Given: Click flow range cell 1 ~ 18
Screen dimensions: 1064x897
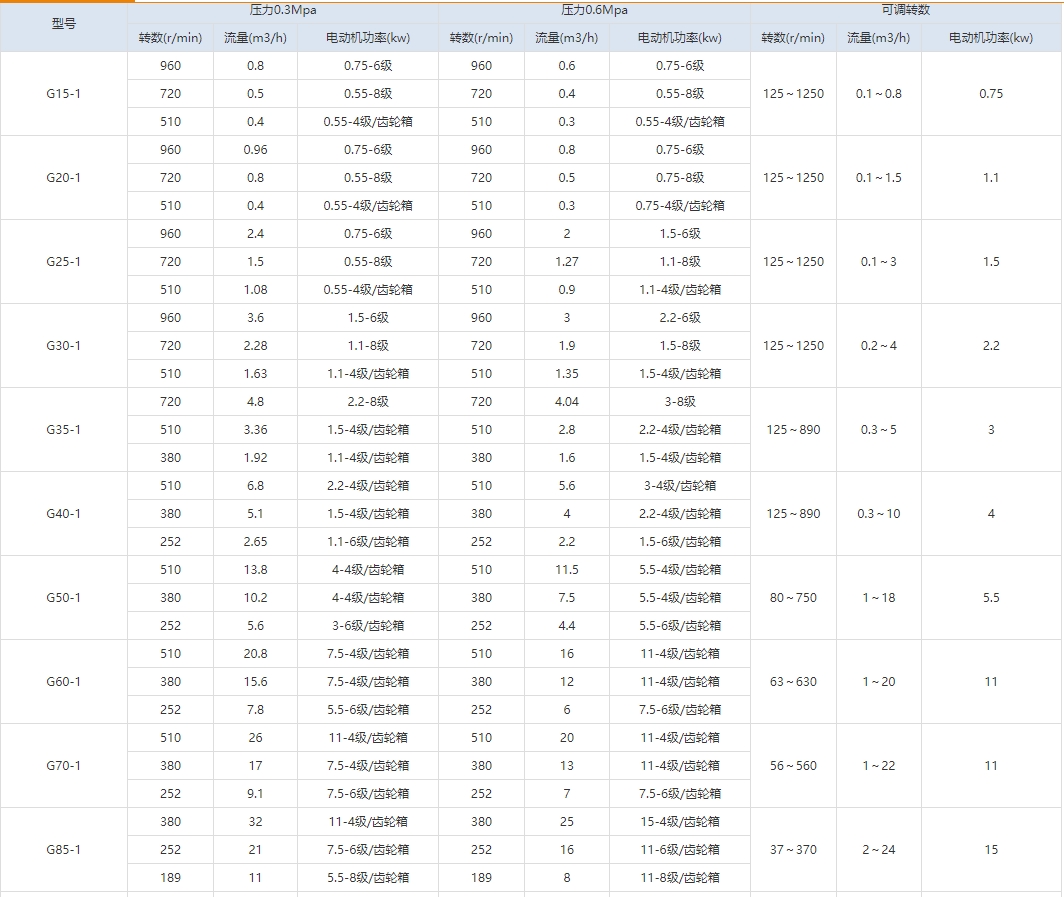Looking at the screenshot, I should 879,598.
